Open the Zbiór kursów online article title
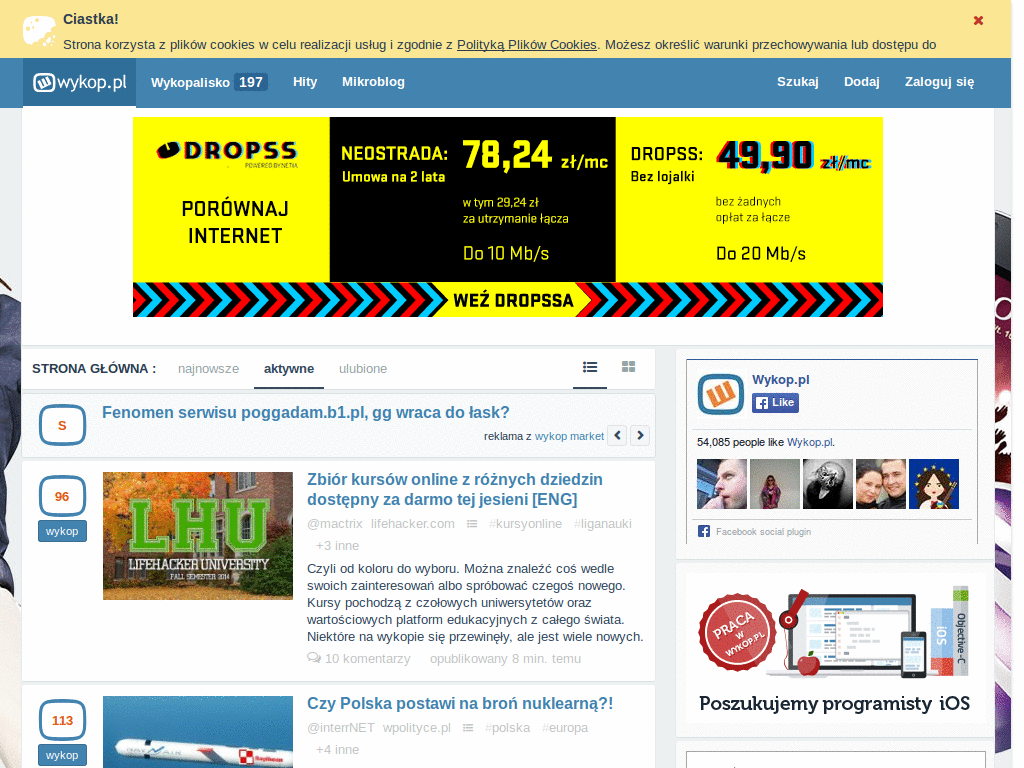Viewport: 1024px width, 768px height. click(x=455, y=489)
